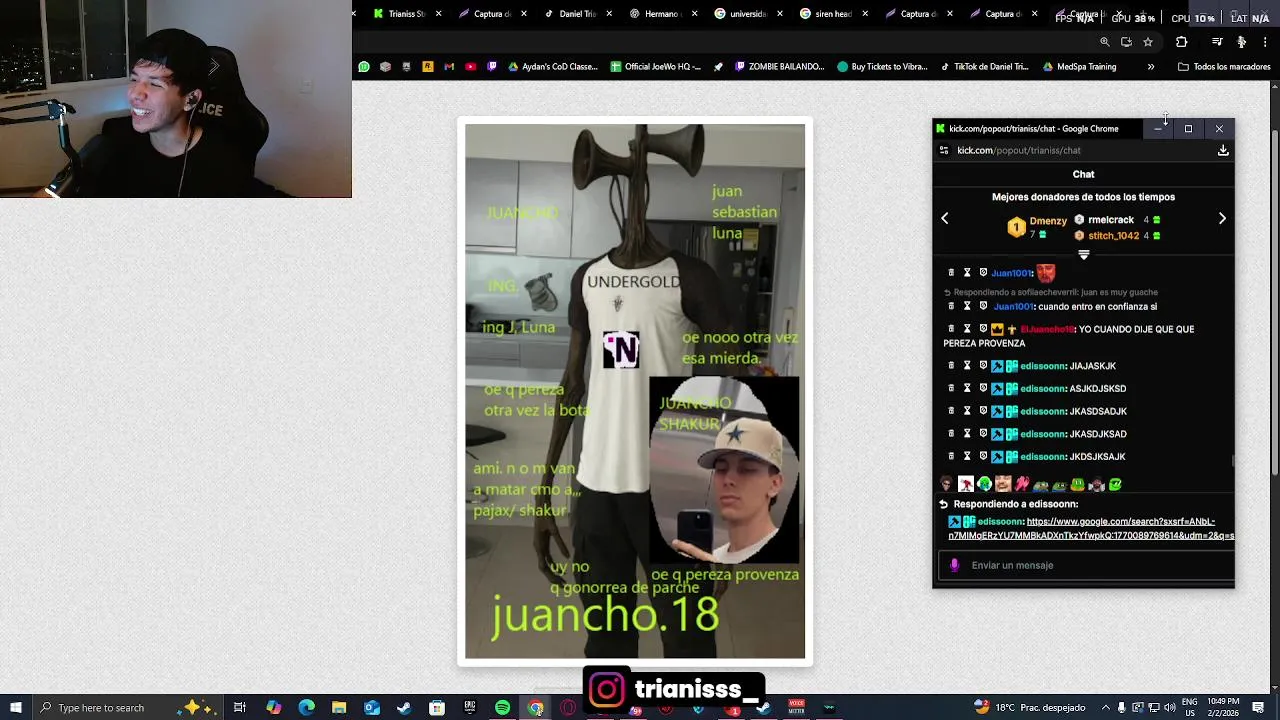Switch to the Trianiss Stream tab

[407, 14]
